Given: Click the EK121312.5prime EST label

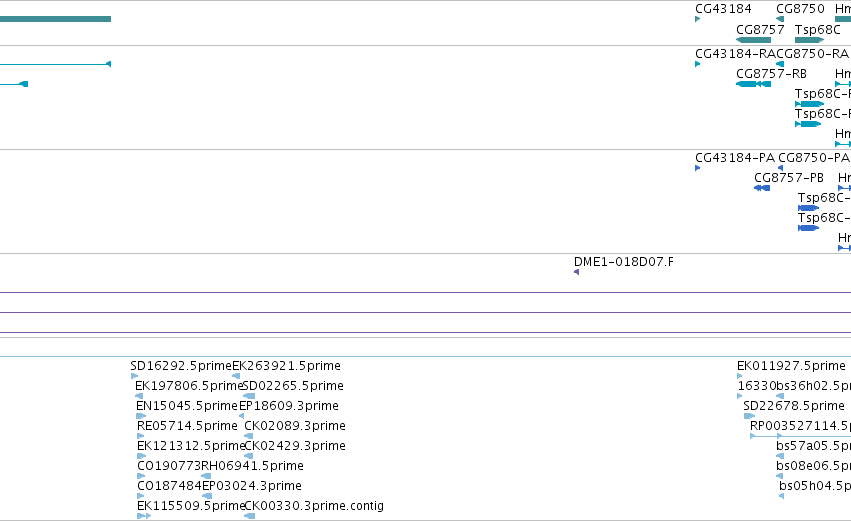Looking at the screenshot, I should coord(190,446).
